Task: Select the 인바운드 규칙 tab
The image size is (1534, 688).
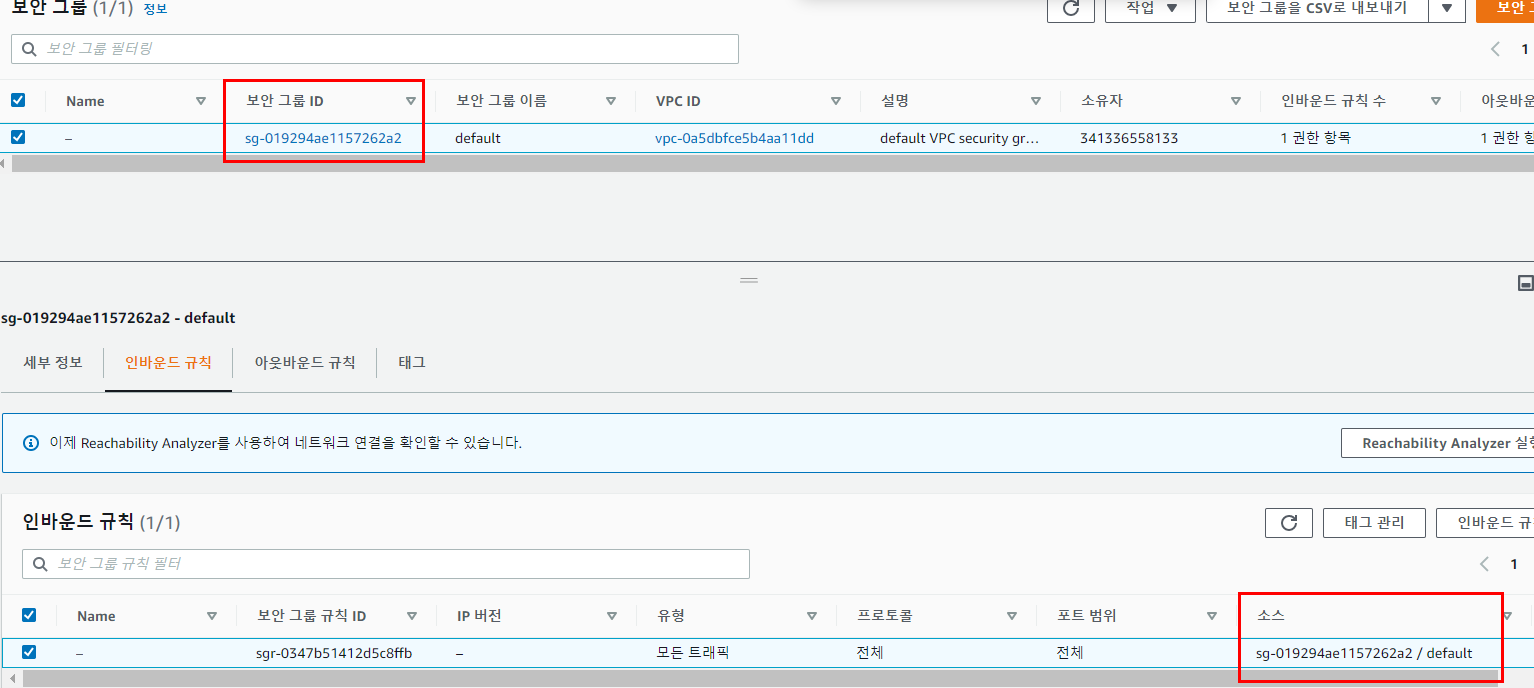Action: pyautogui.click(x=168, y=362)
